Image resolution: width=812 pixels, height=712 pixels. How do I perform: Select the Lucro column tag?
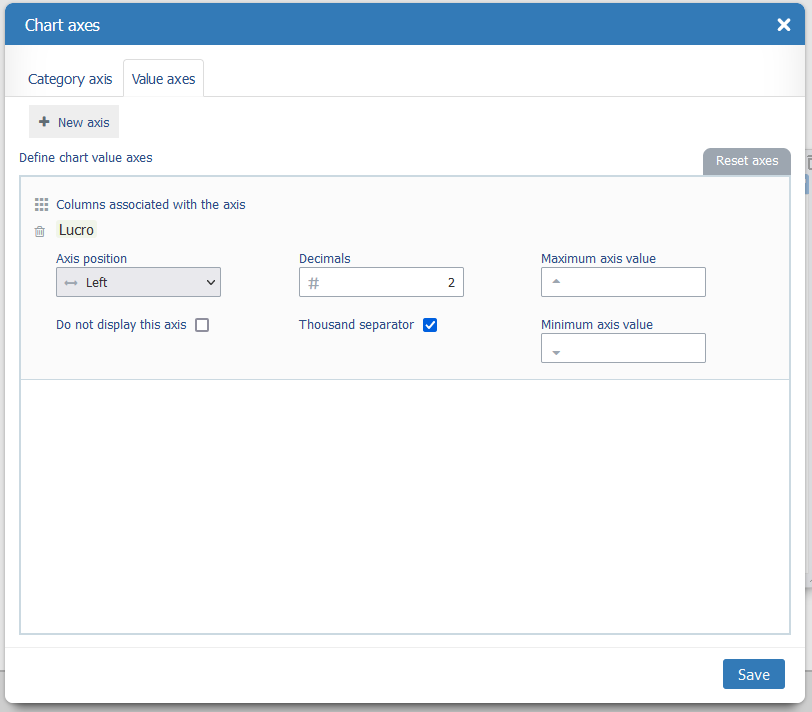pos(76,230)
